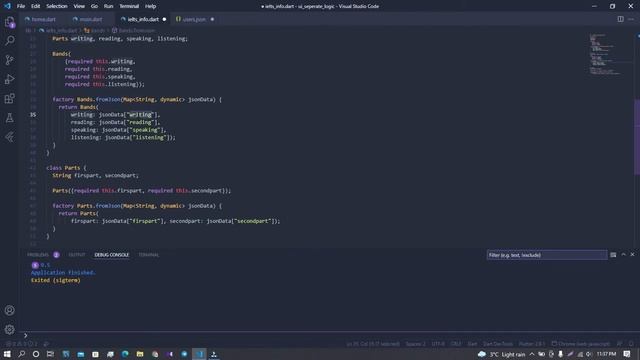The width and height of the screenshot is (640, 360).
Task: Click unsaved dot on ielts_info.dart tab
Action: [x=164, y=19]
